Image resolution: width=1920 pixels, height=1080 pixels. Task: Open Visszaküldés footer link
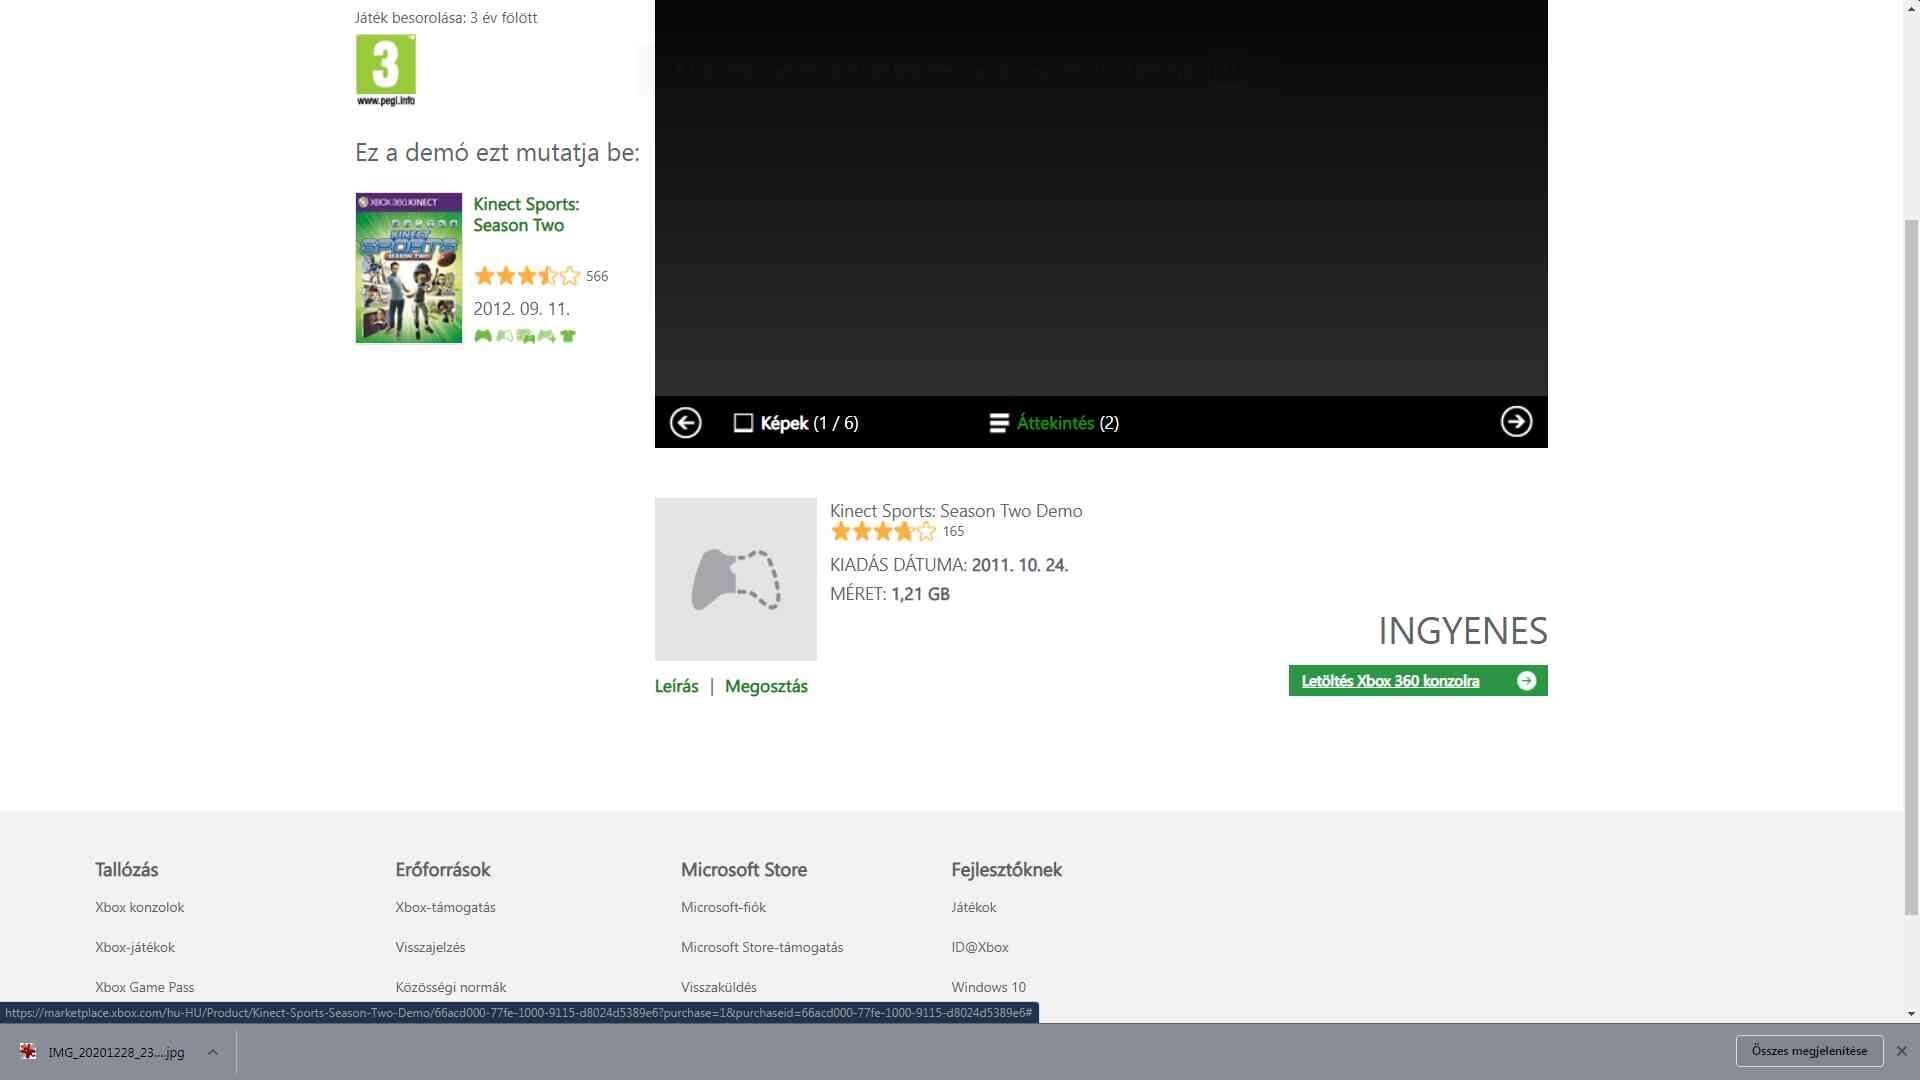[x=719, y=987]
